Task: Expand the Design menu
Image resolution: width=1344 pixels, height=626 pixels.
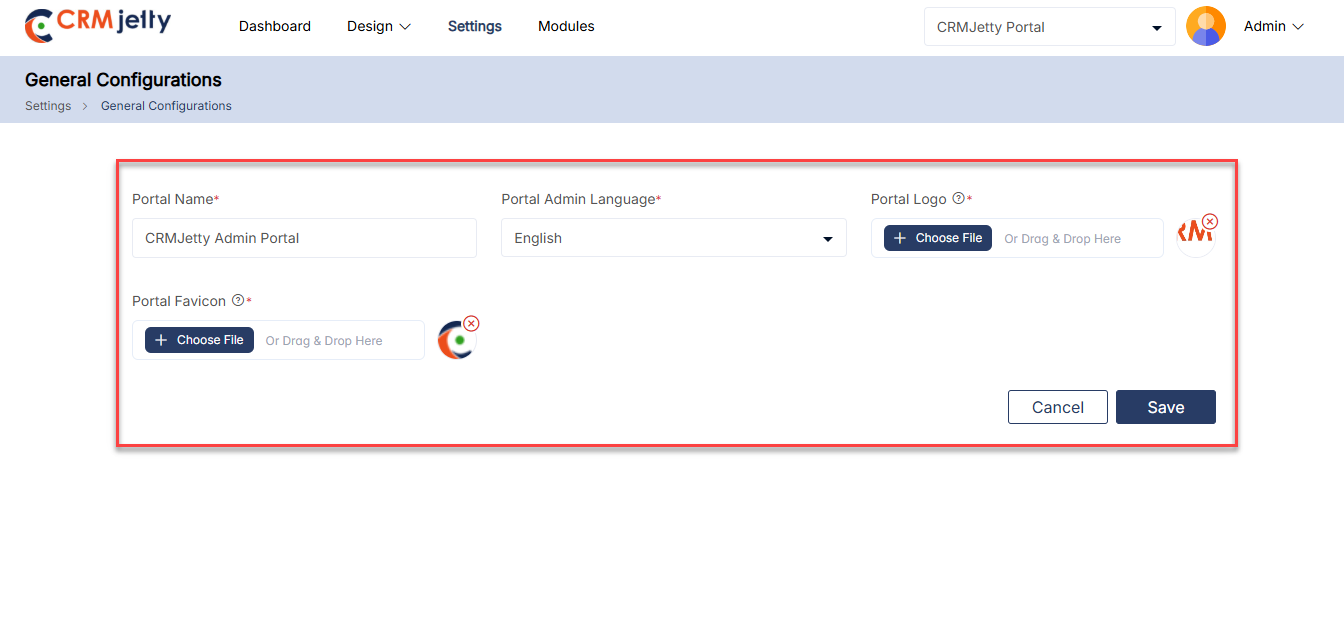Action: 378,27
